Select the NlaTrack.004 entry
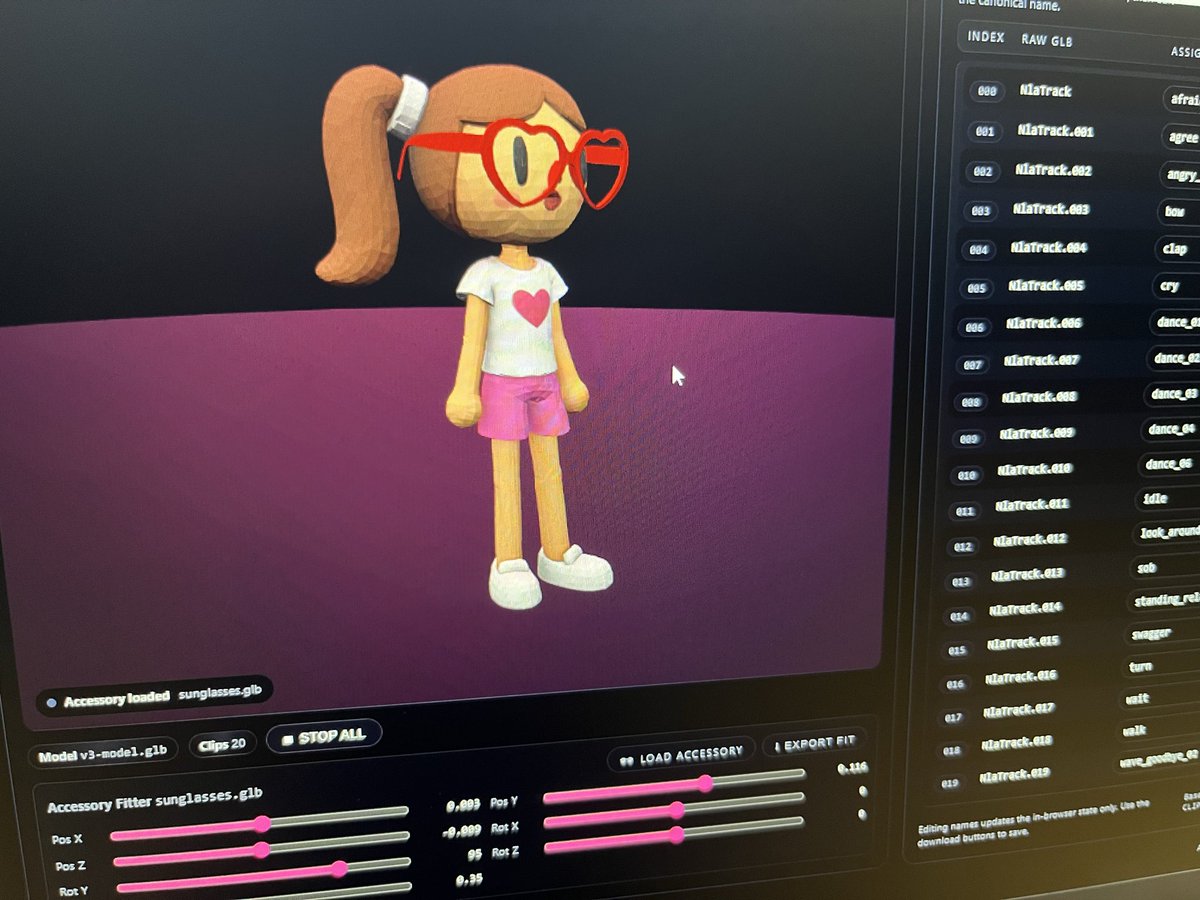The width and height of the screenshot is (1200, 900). [1048, 247]
